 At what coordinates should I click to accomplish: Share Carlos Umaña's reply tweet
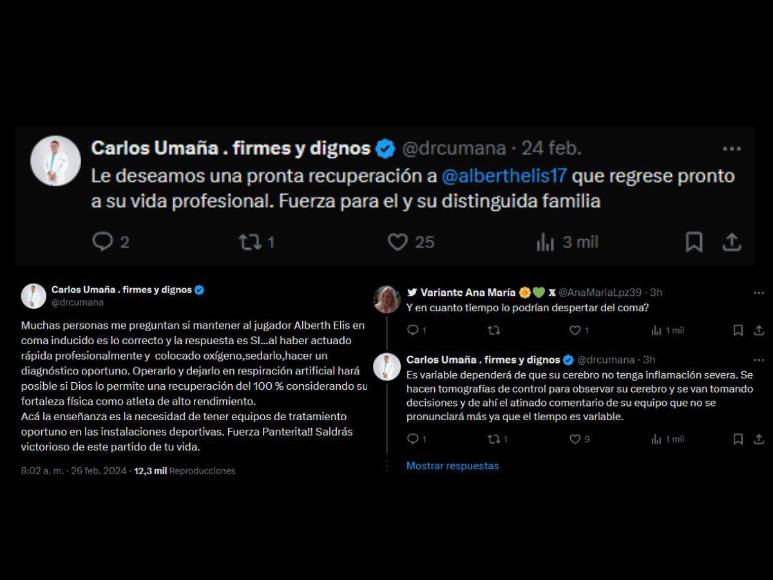[x=759, y=439]
